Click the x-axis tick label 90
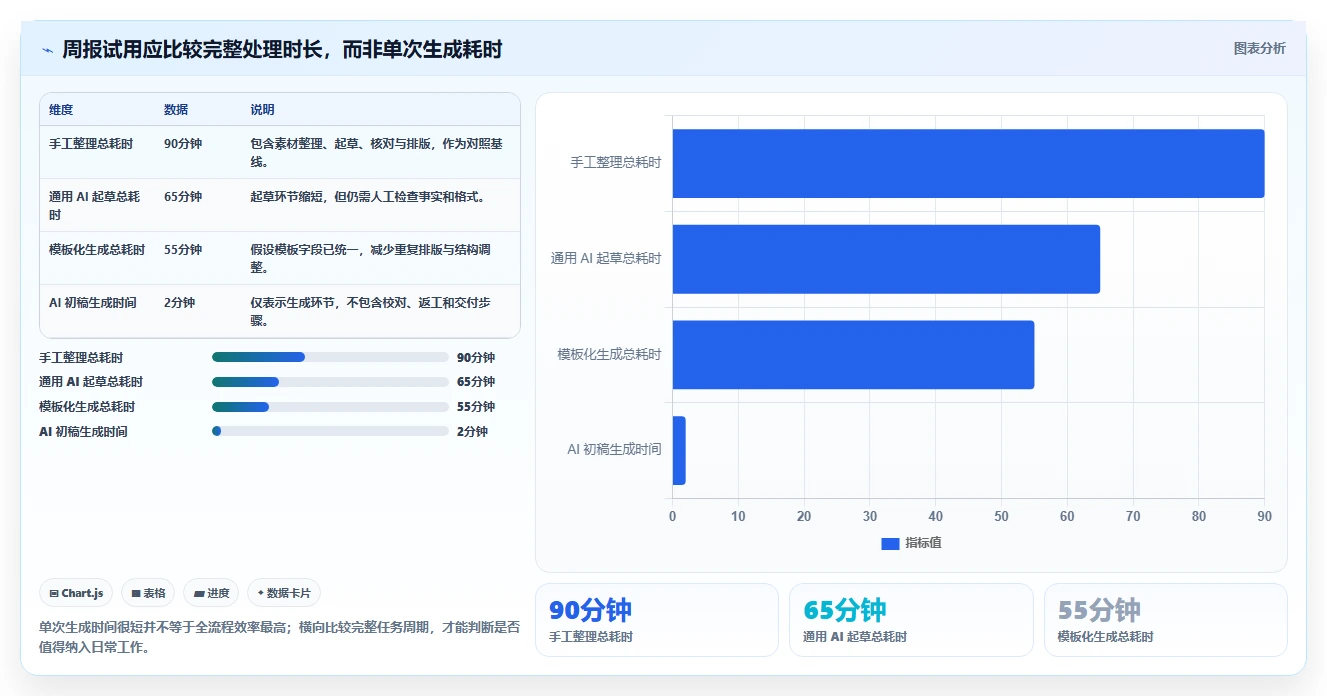The width and height of the screenshot is (1327, 696). 1265,516
